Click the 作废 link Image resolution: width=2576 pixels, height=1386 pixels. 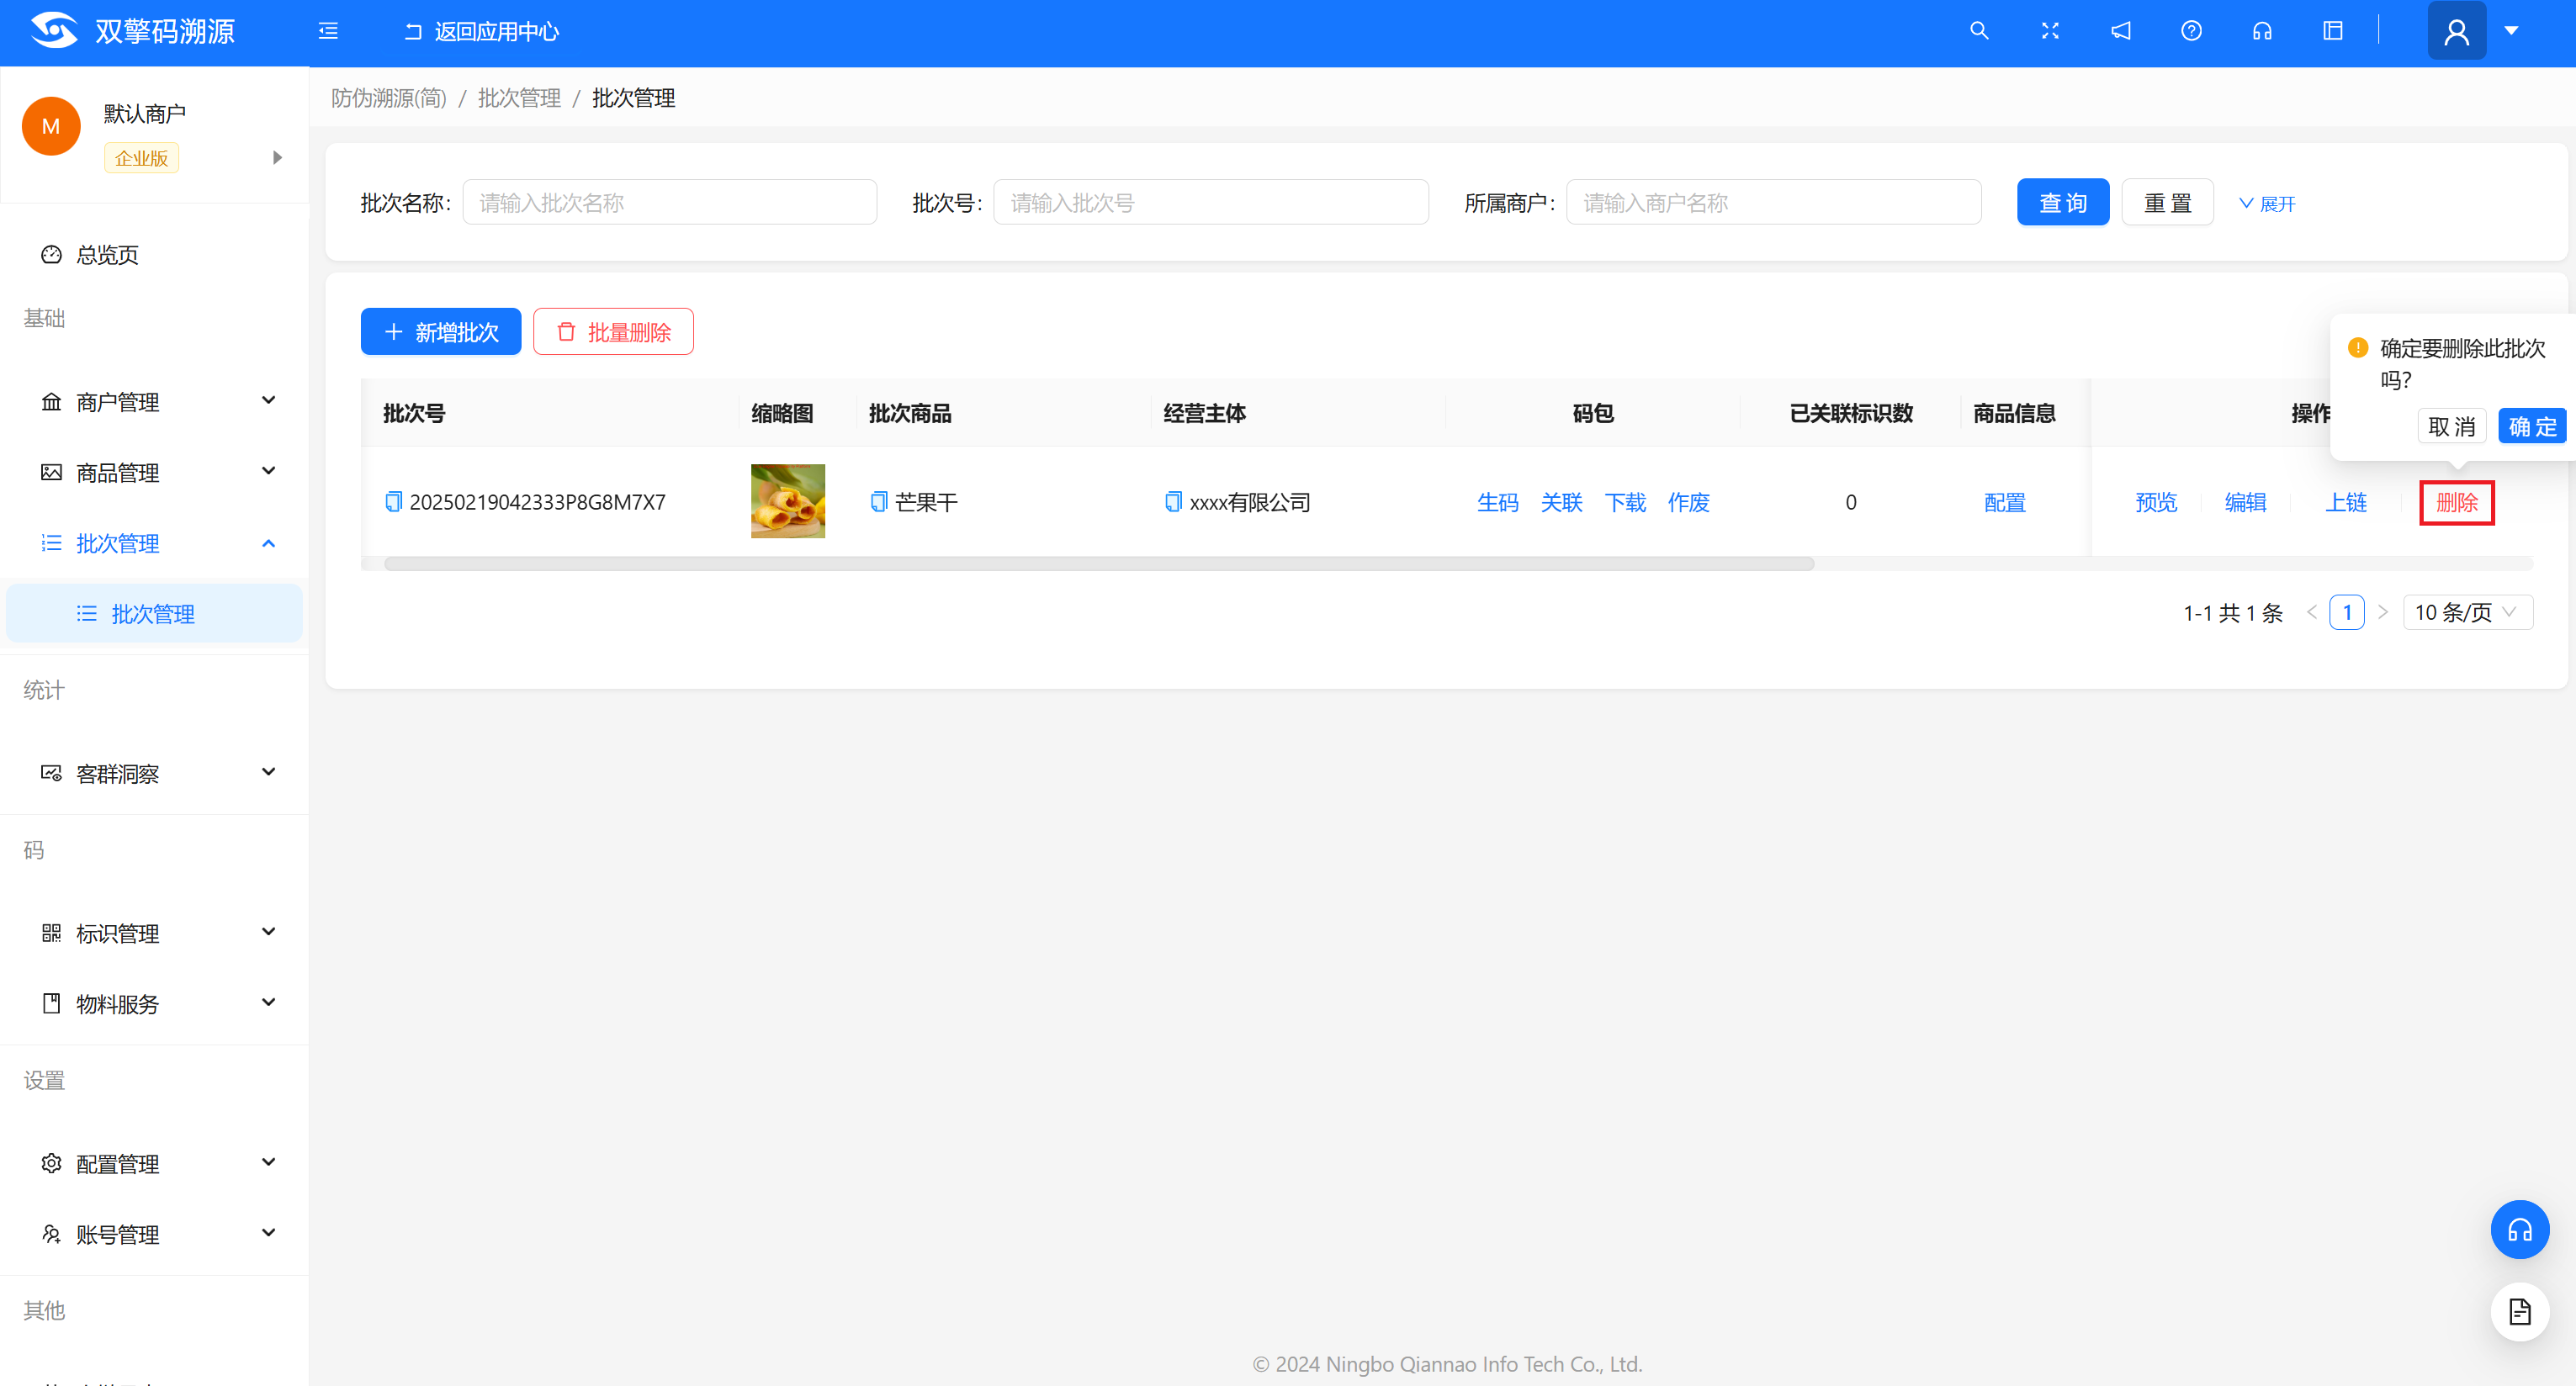[1688, 502]
